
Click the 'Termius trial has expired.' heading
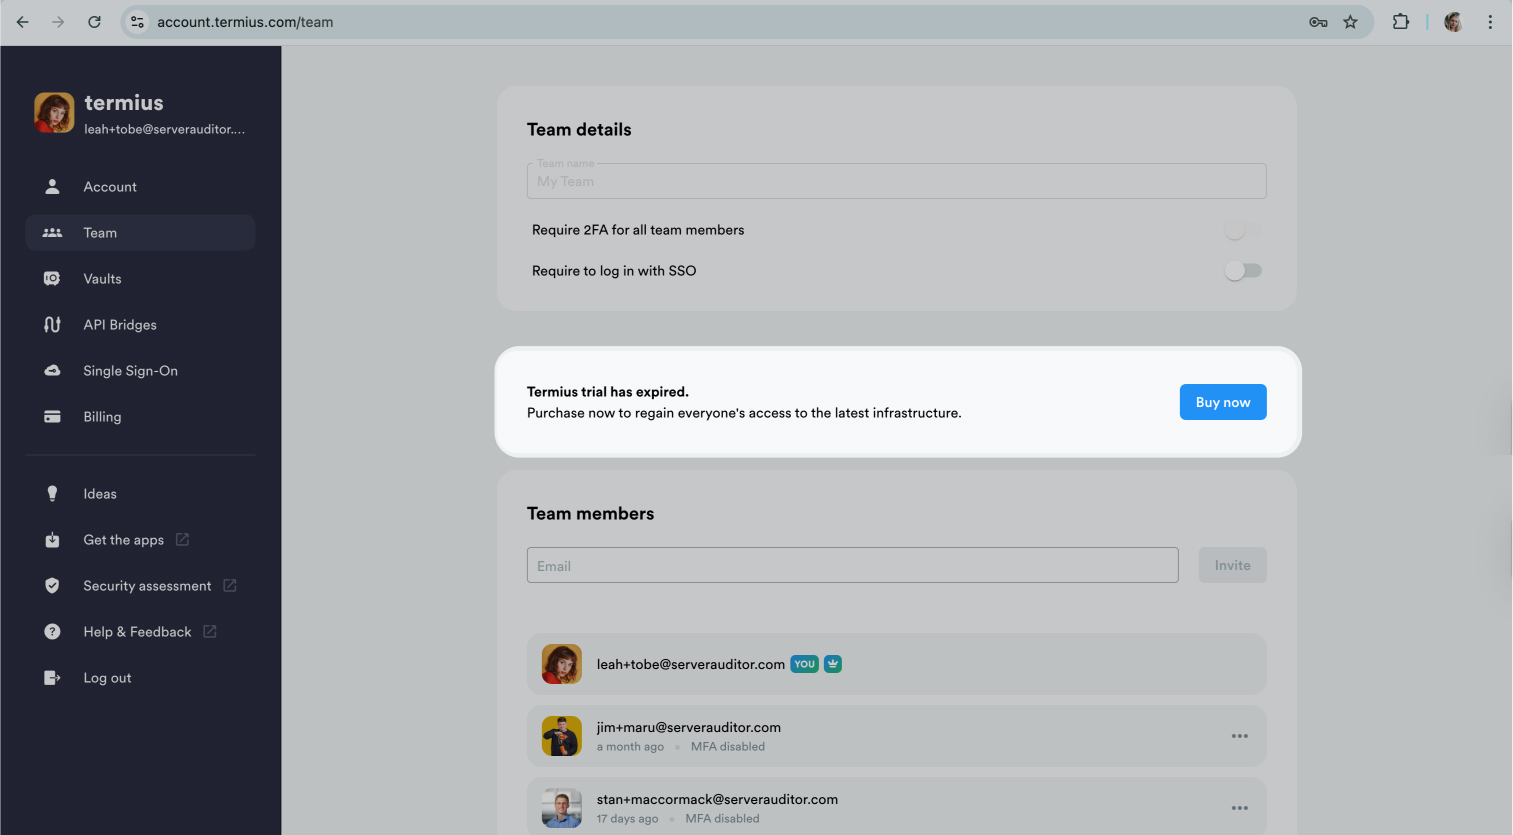point(608,392)
